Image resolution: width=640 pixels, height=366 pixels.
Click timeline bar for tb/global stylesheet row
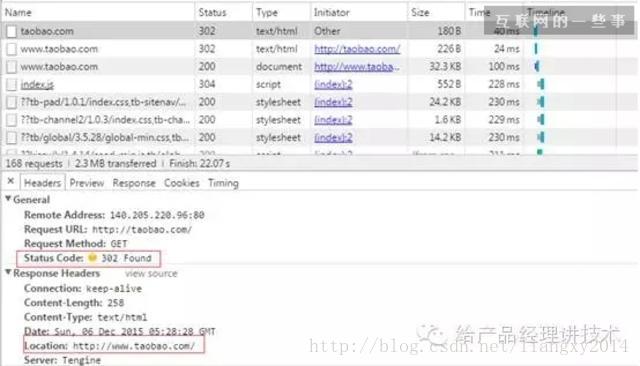541,138
